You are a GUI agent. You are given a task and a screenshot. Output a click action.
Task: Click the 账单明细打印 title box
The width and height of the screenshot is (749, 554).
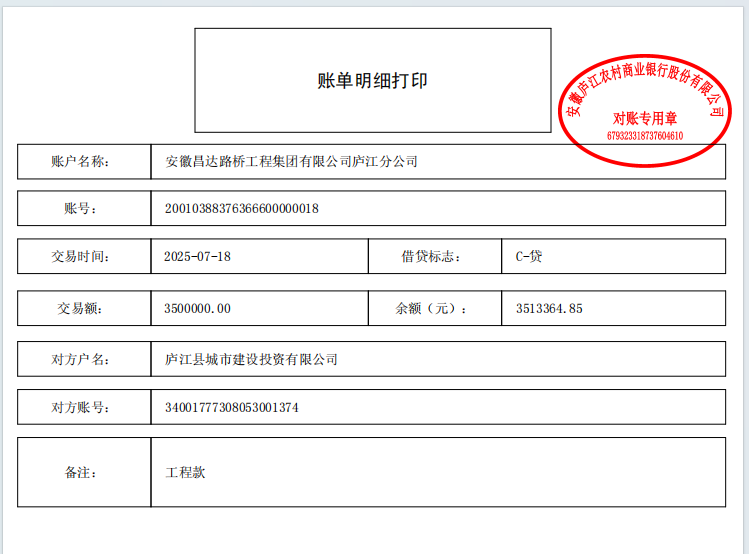point(372,81)
